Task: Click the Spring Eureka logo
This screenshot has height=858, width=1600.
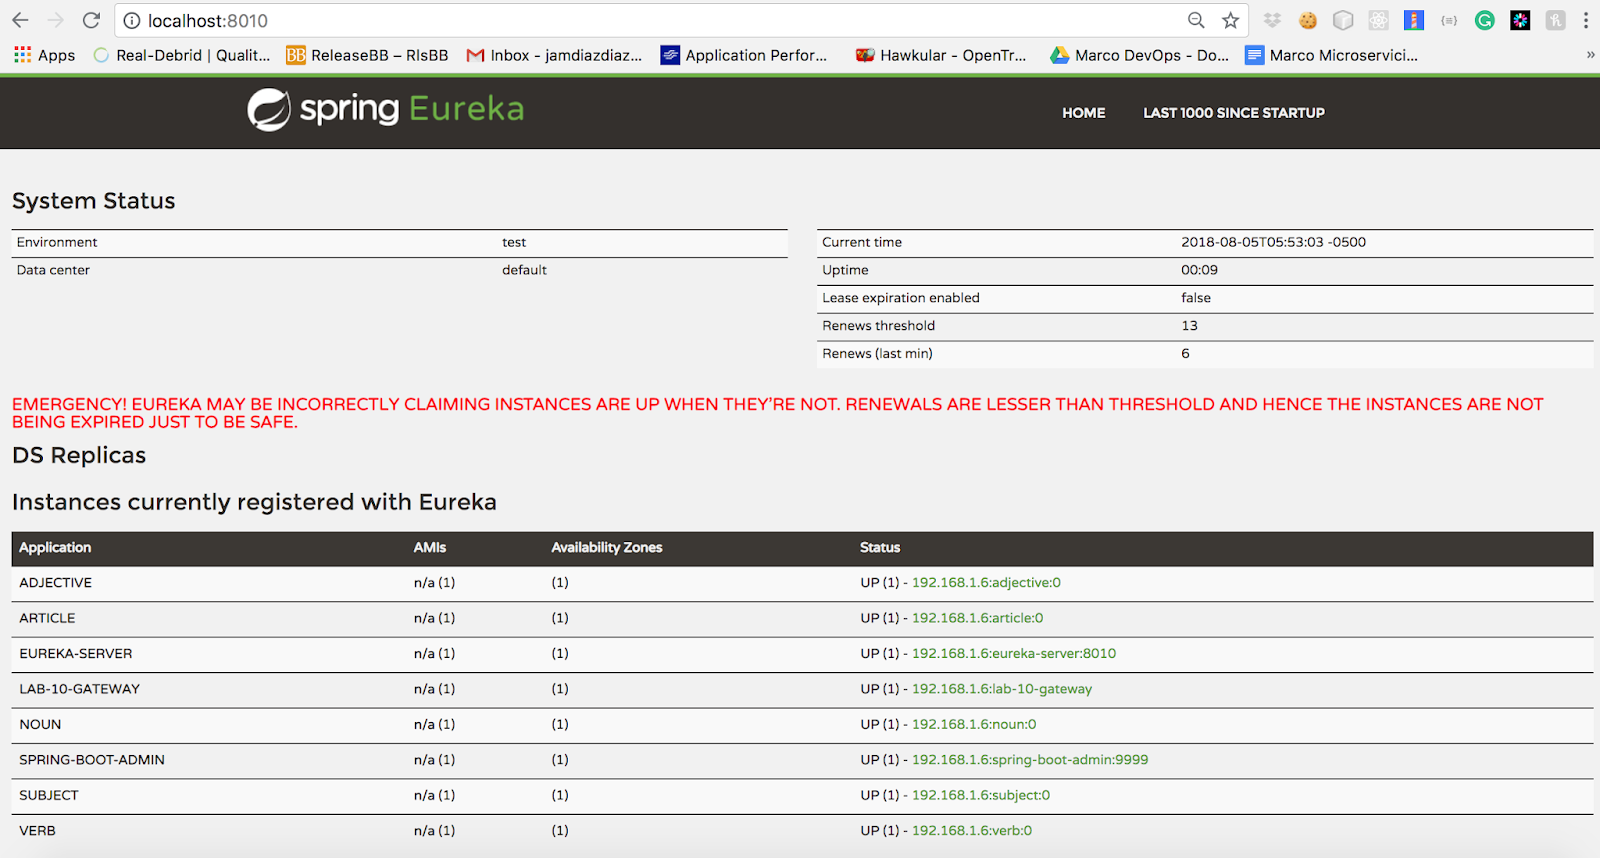Action: pyautogui.click(x=386, y=109)
